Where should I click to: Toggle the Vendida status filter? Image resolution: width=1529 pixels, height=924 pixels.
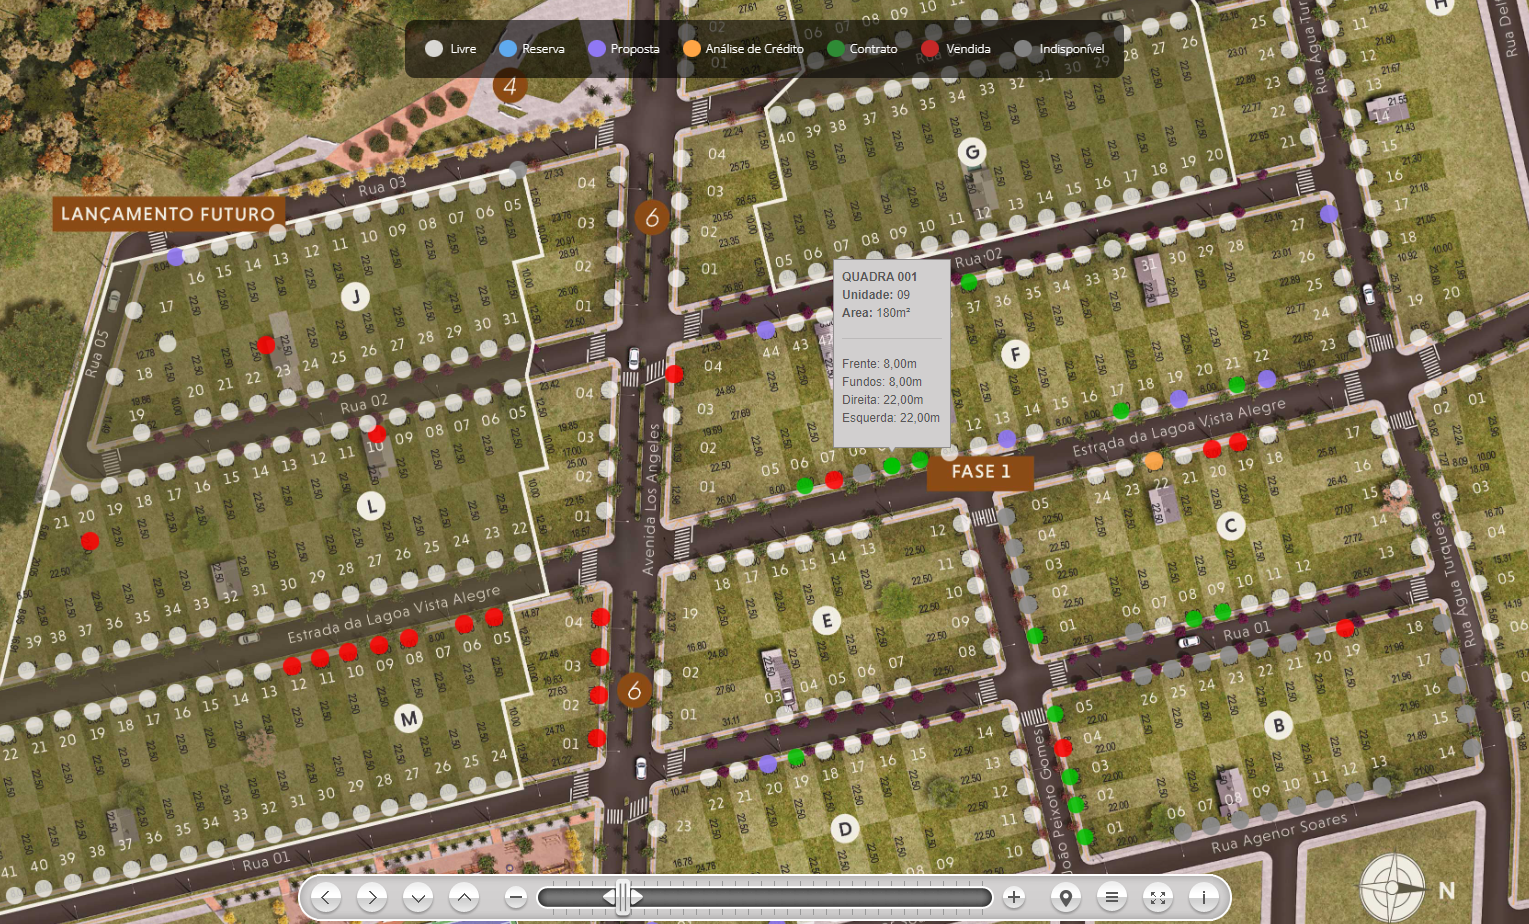956,48
